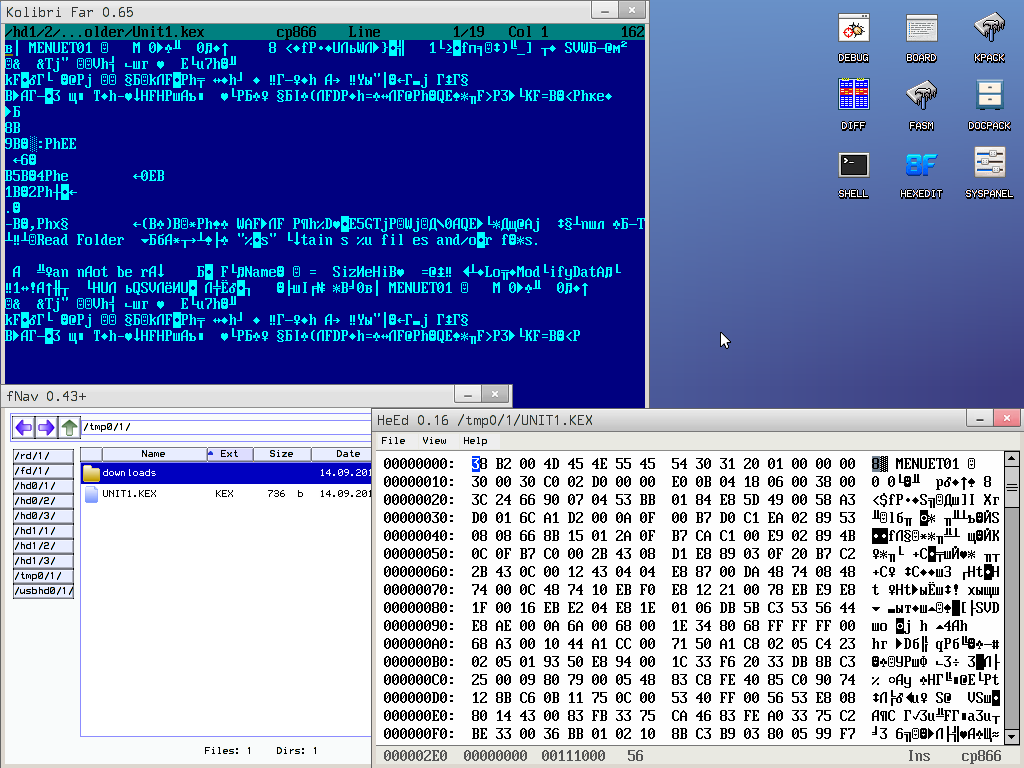The height and width of the screenshot is (768, 1024).
Task: Switch to the /rd/1/ drive
Action: 34,456
